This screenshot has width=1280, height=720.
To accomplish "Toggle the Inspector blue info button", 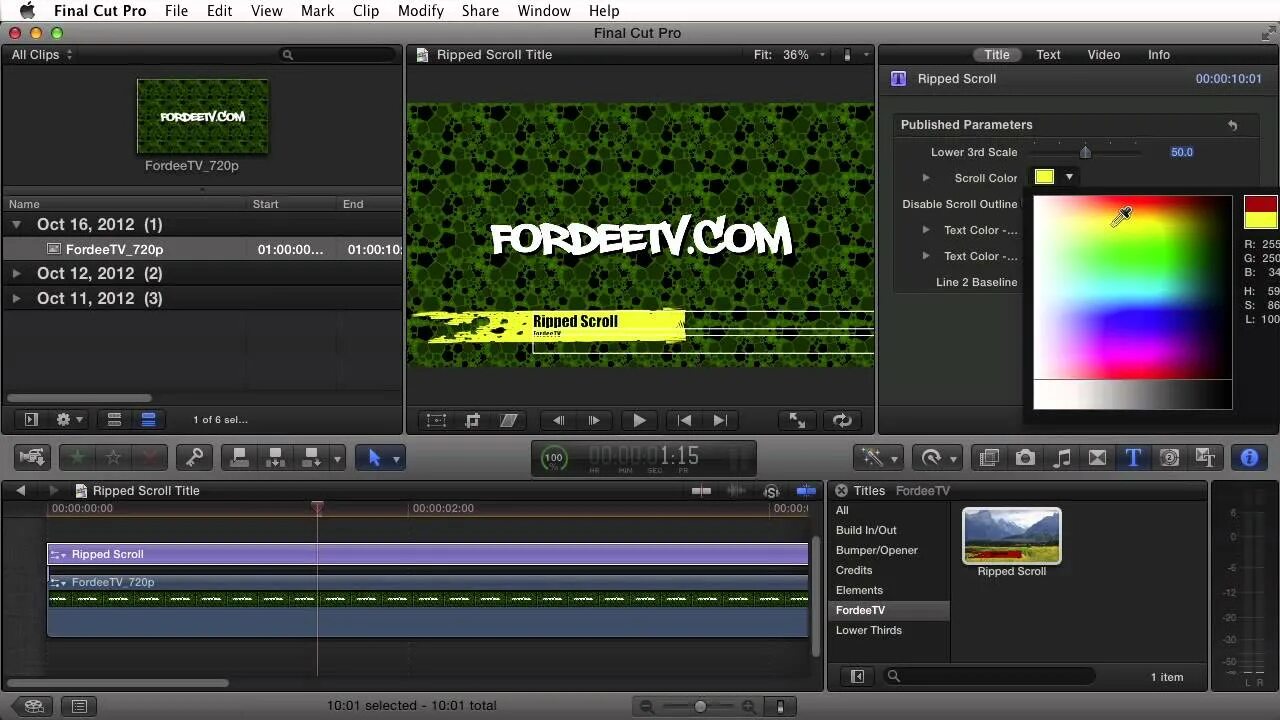I will (1249, 457).
